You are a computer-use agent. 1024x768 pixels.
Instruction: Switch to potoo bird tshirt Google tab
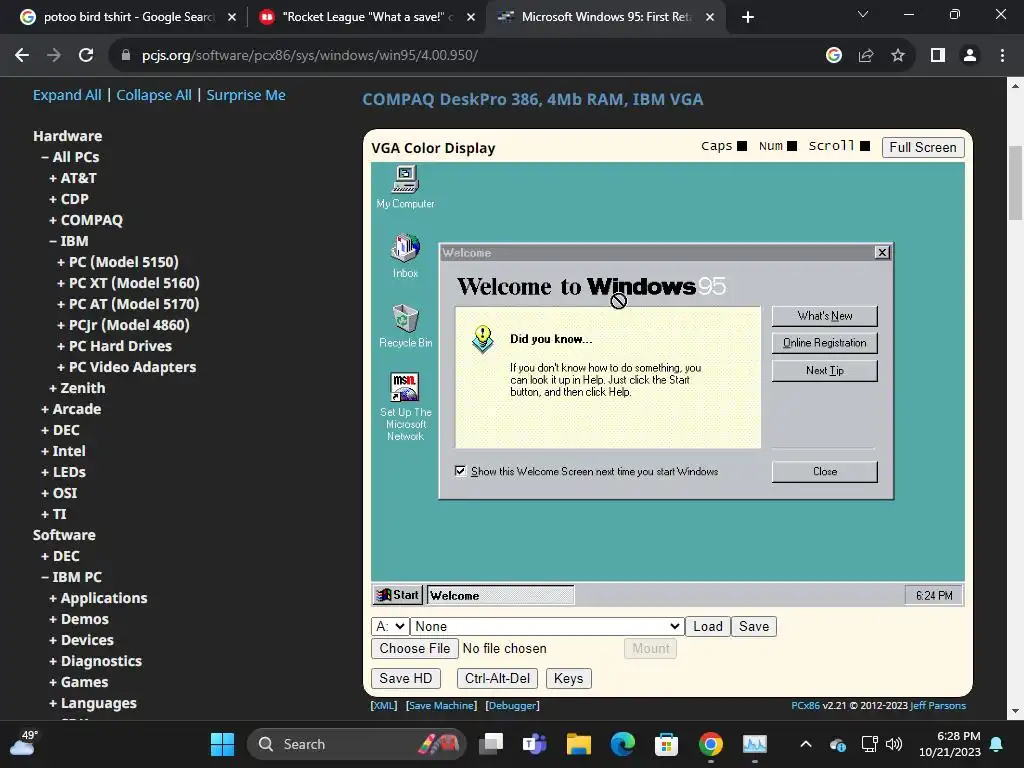(127, 17)
